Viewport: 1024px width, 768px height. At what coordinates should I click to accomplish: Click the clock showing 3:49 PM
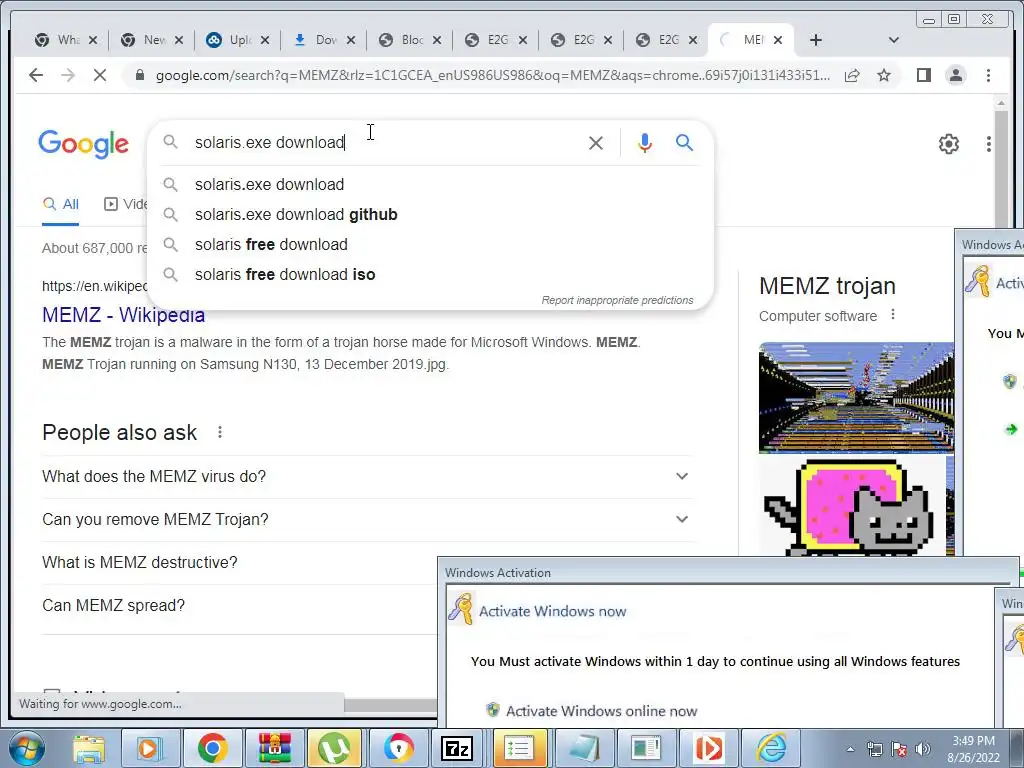click(973, 749)
